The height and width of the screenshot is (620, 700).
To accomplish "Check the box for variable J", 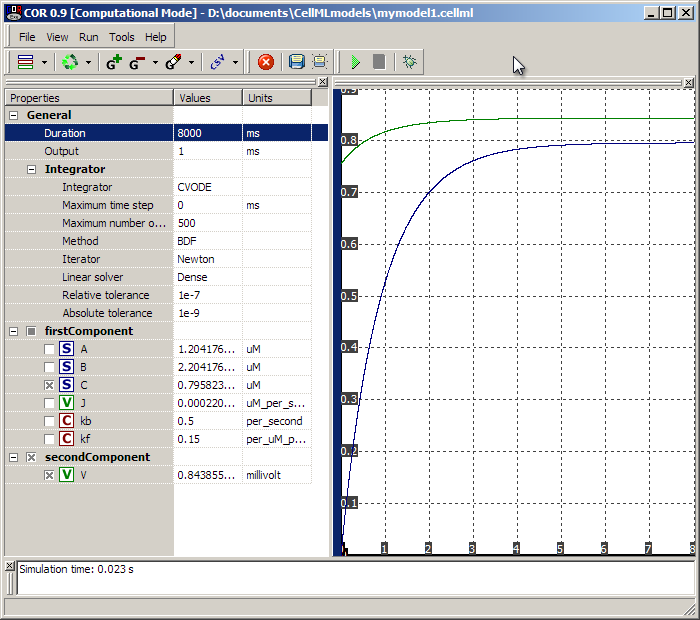I will (49, 403).
